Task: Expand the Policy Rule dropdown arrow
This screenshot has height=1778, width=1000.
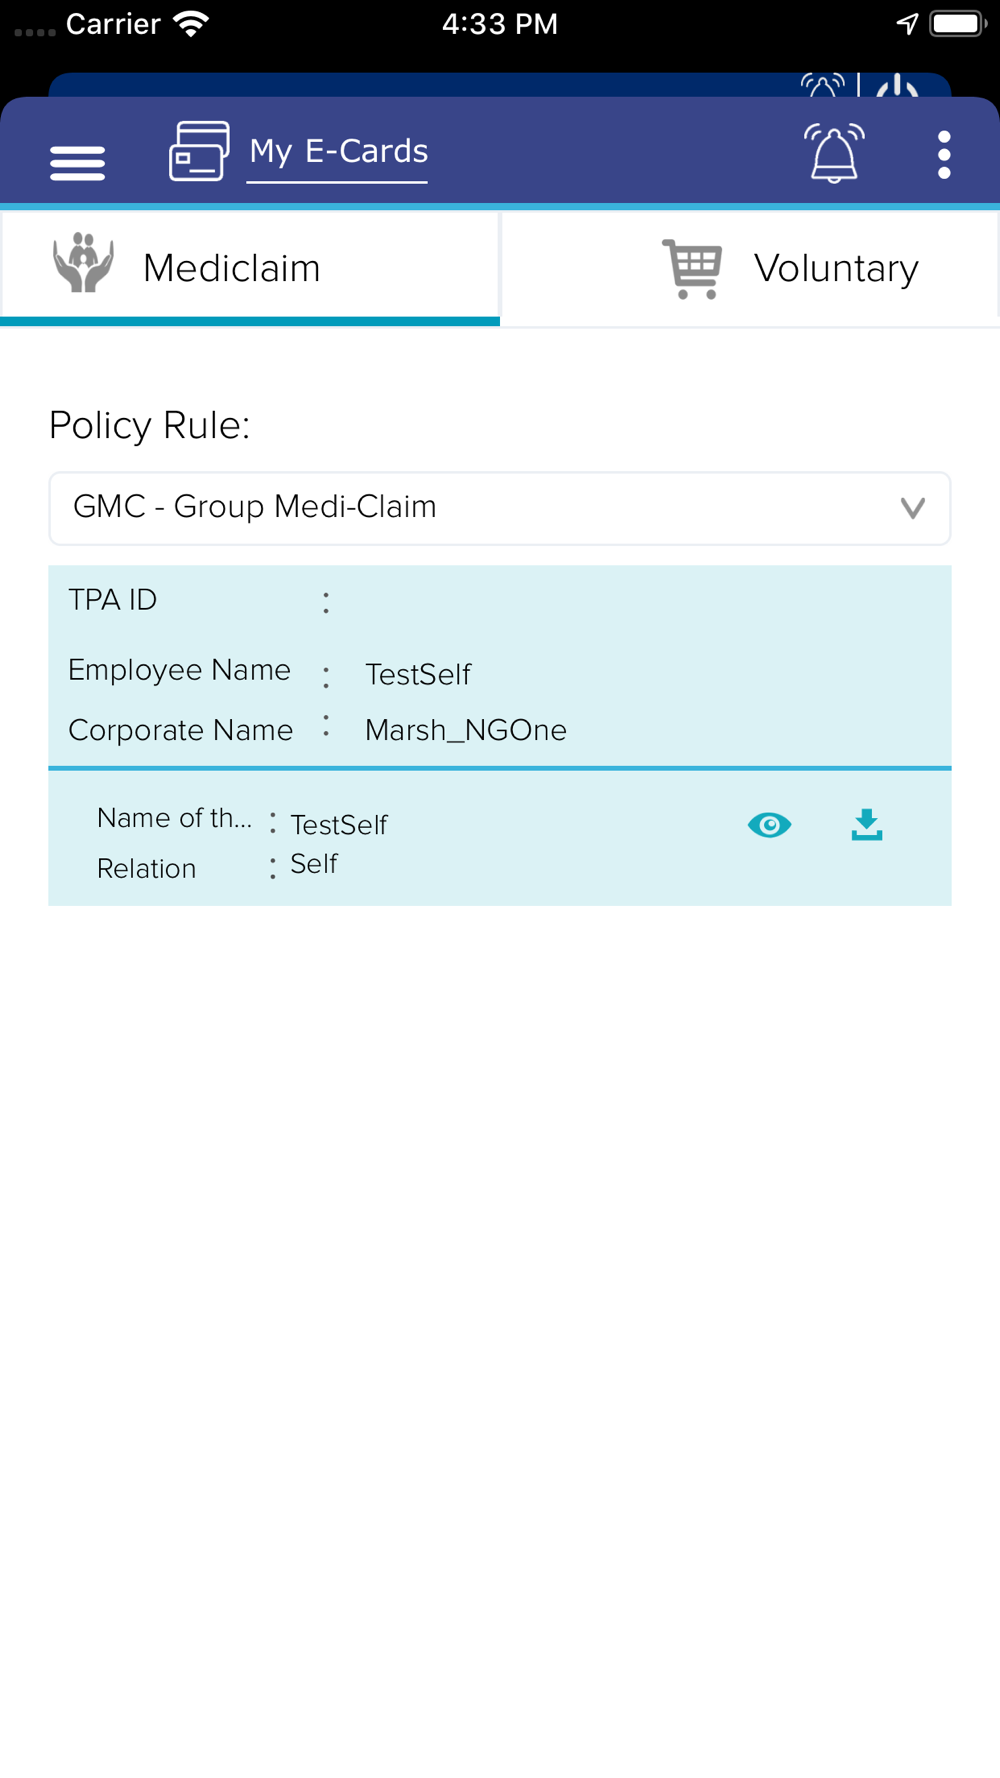Action: (x=912, y=508)
